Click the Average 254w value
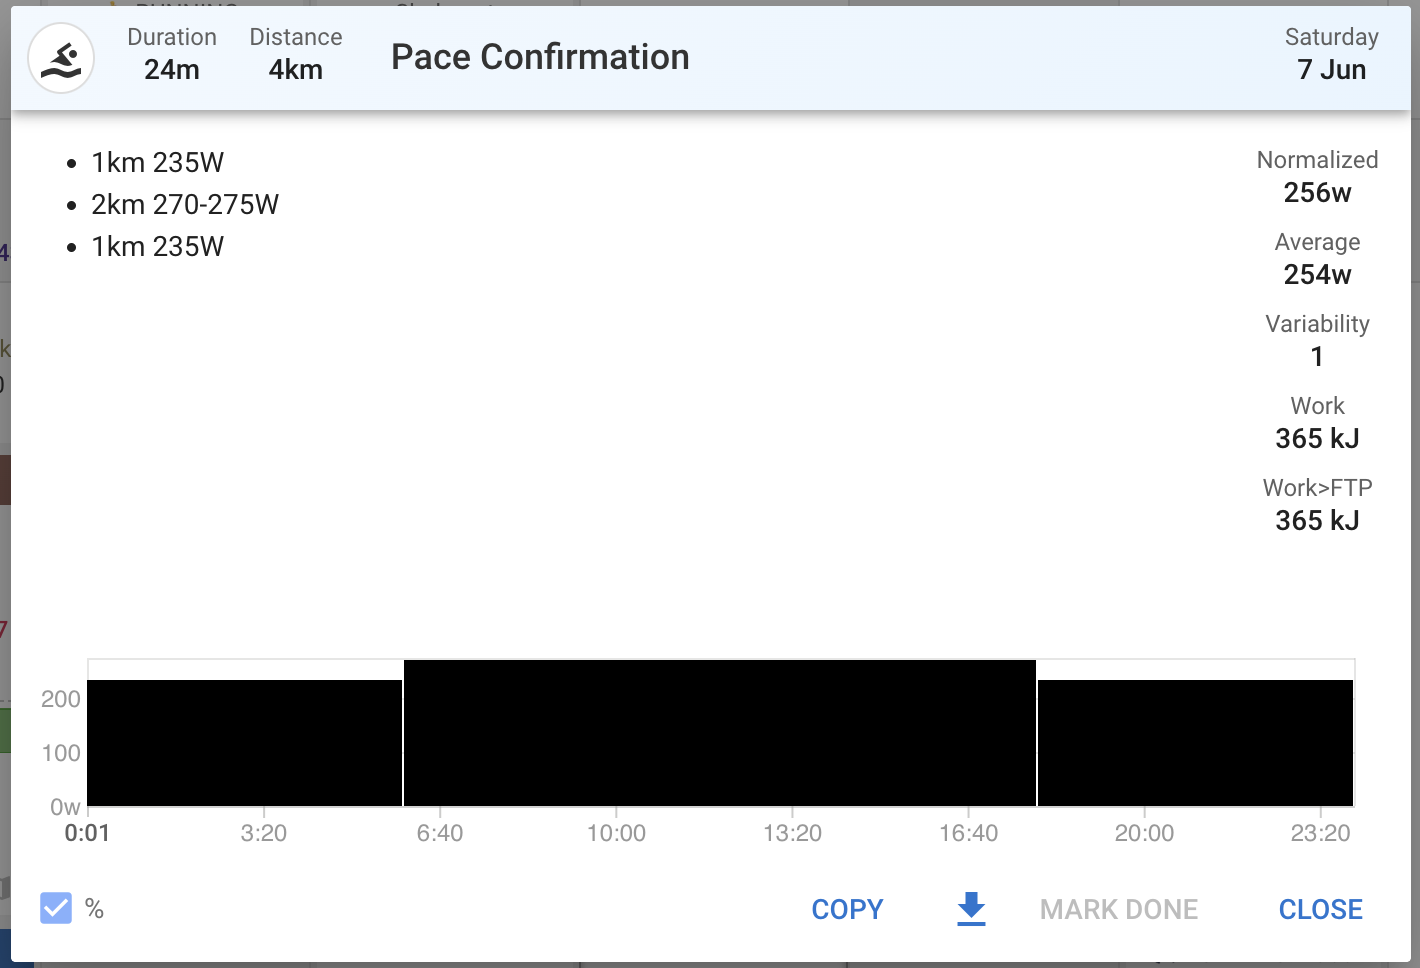The image size is (1420, 968). [1317, 274]
